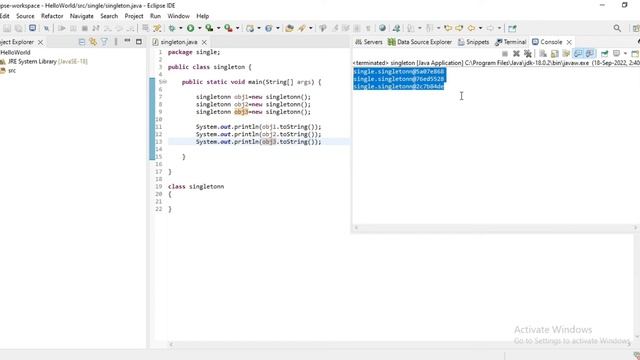Open the Source menu
The width and height of the screenshot is (640, 360).
pos(25,16)
